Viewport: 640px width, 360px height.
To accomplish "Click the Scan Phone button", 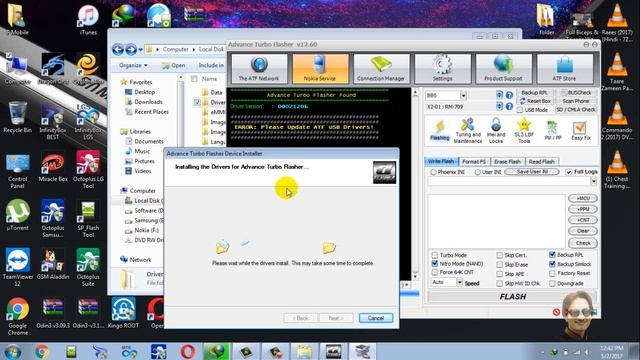I will click(x=576, y=101).
